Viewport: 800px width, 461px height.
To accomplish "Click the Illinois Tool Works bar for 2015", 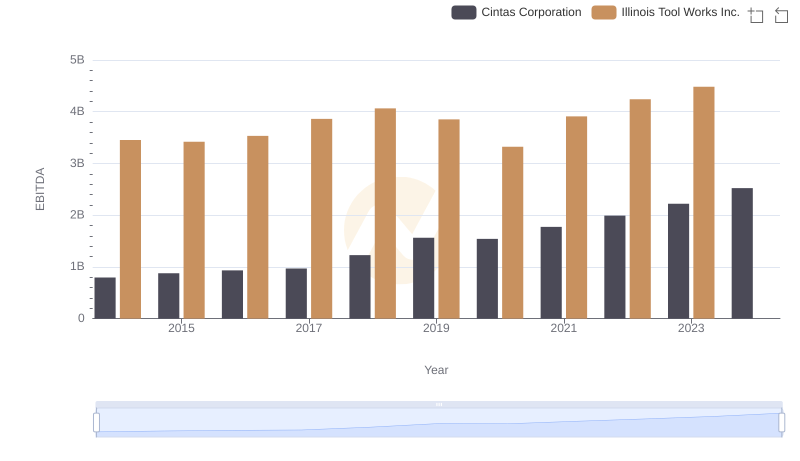I will [x=194, y=230].
